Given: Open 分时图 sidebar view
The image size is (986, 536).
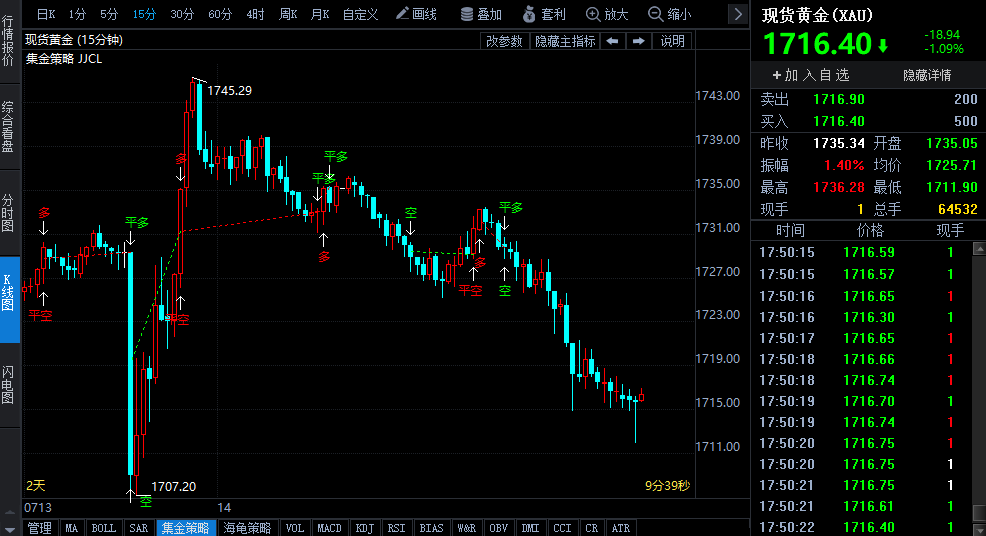Looking at the screenshot, I should pyautogui.click(x=8, y=213).
